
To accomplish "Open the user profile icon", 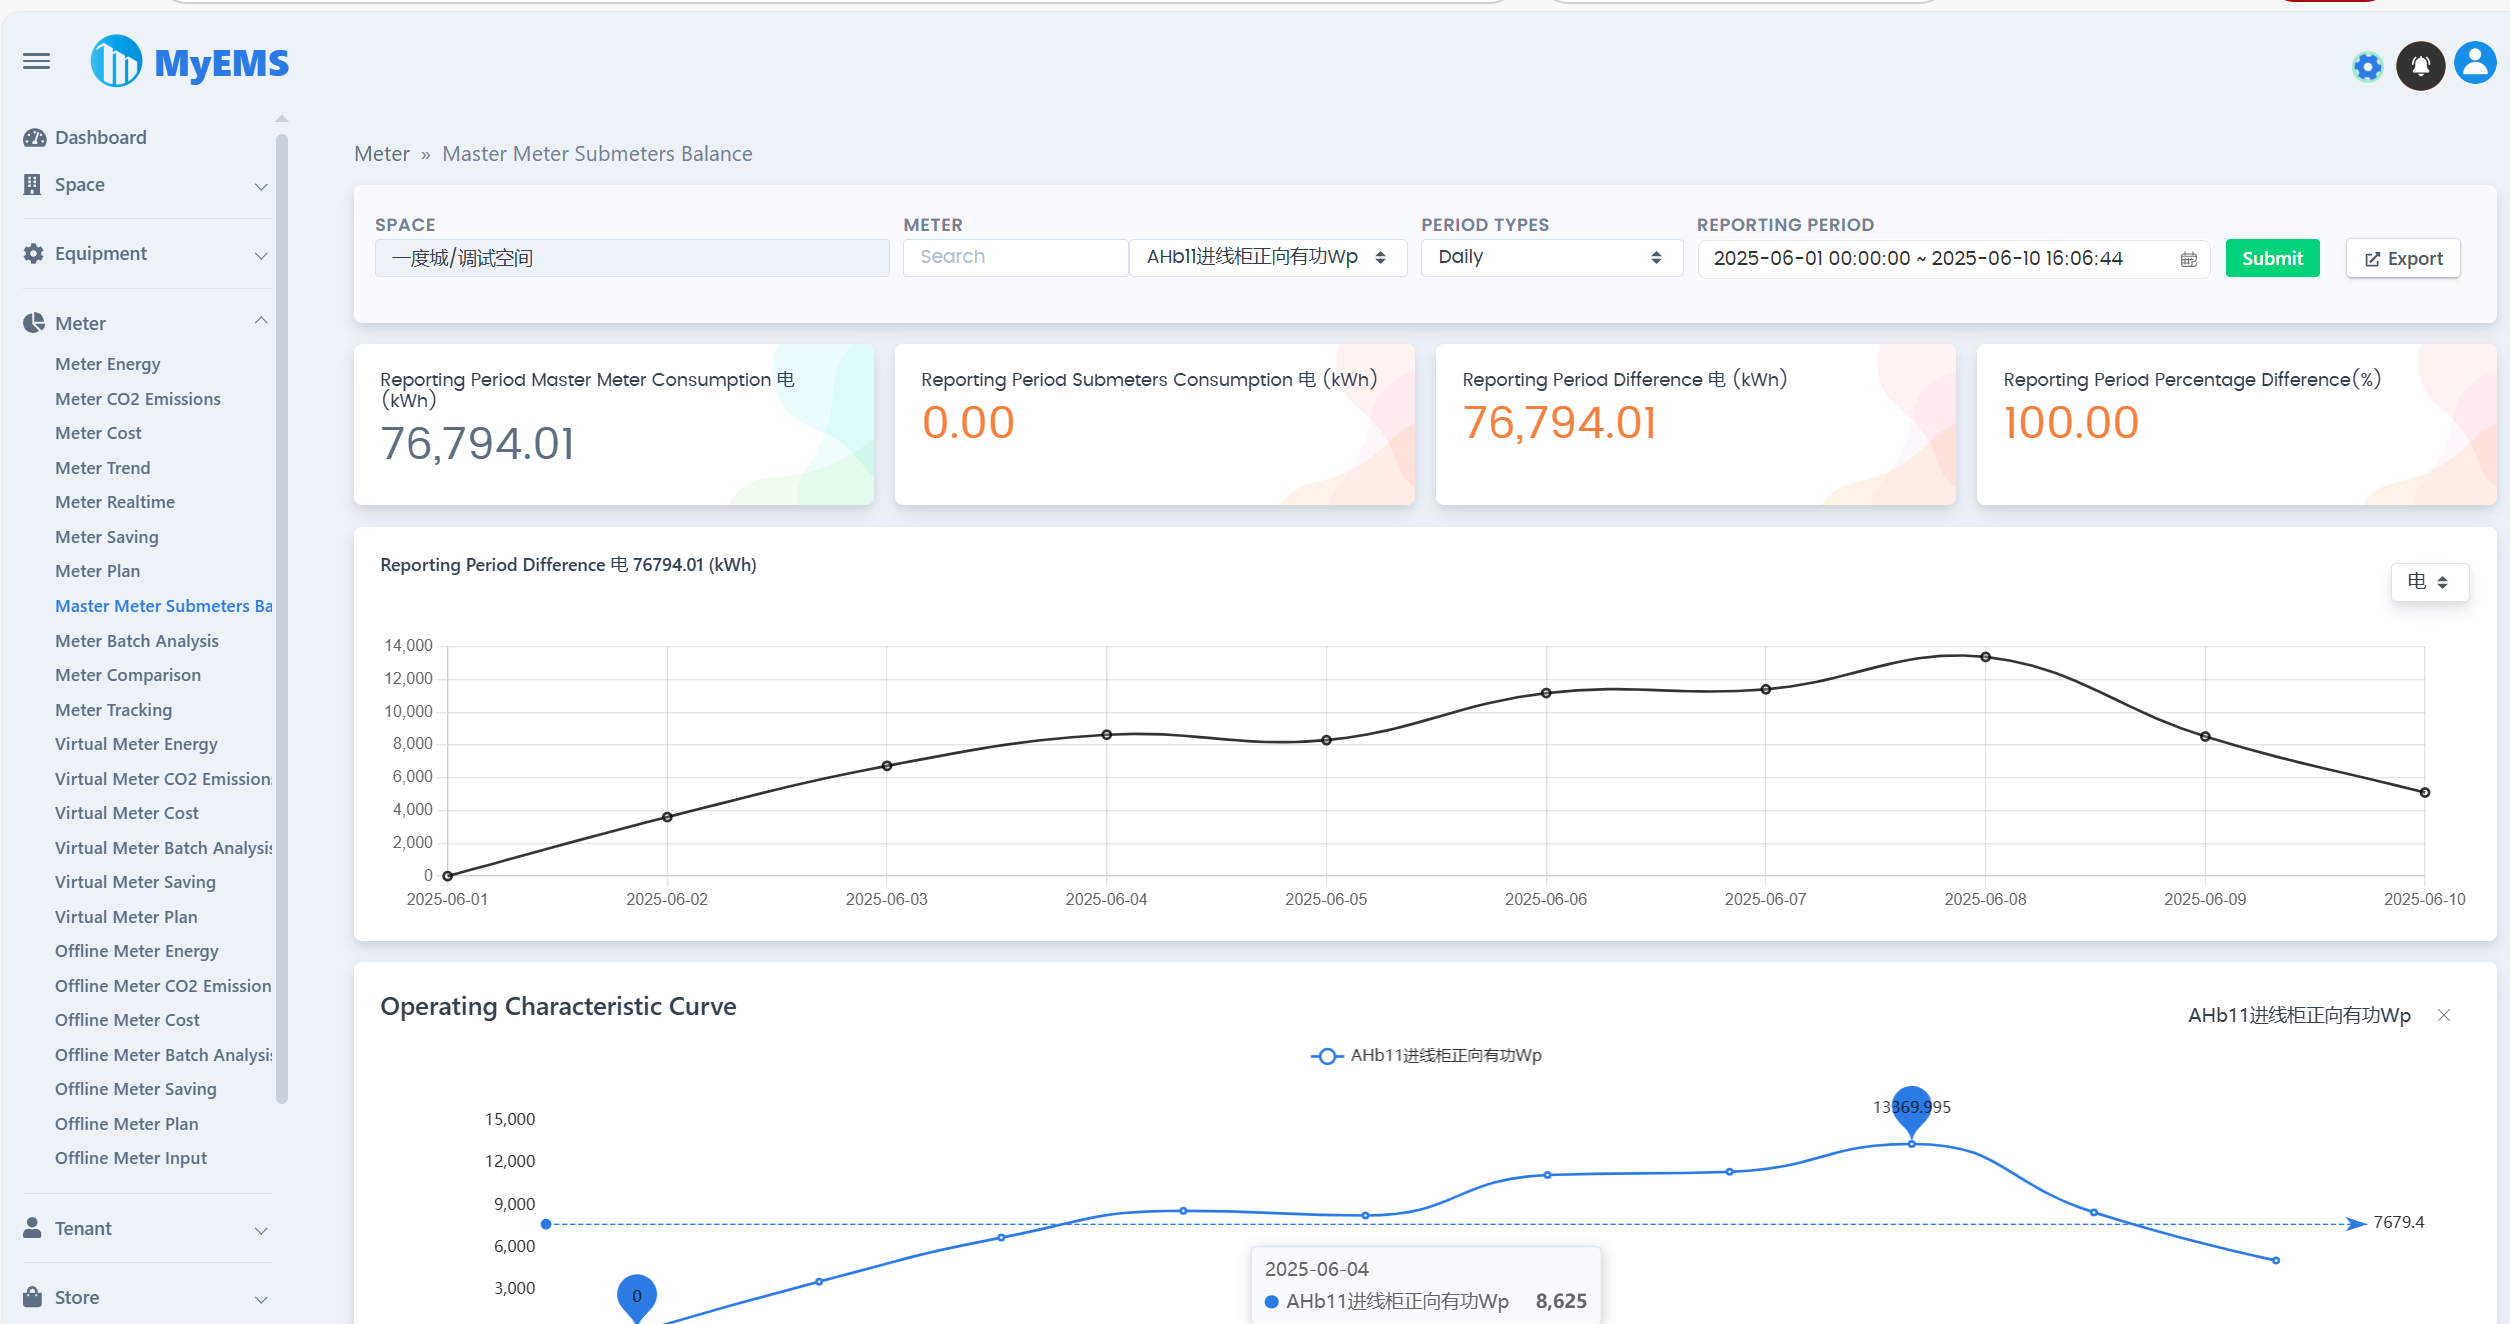I will tap(2474, 64).
